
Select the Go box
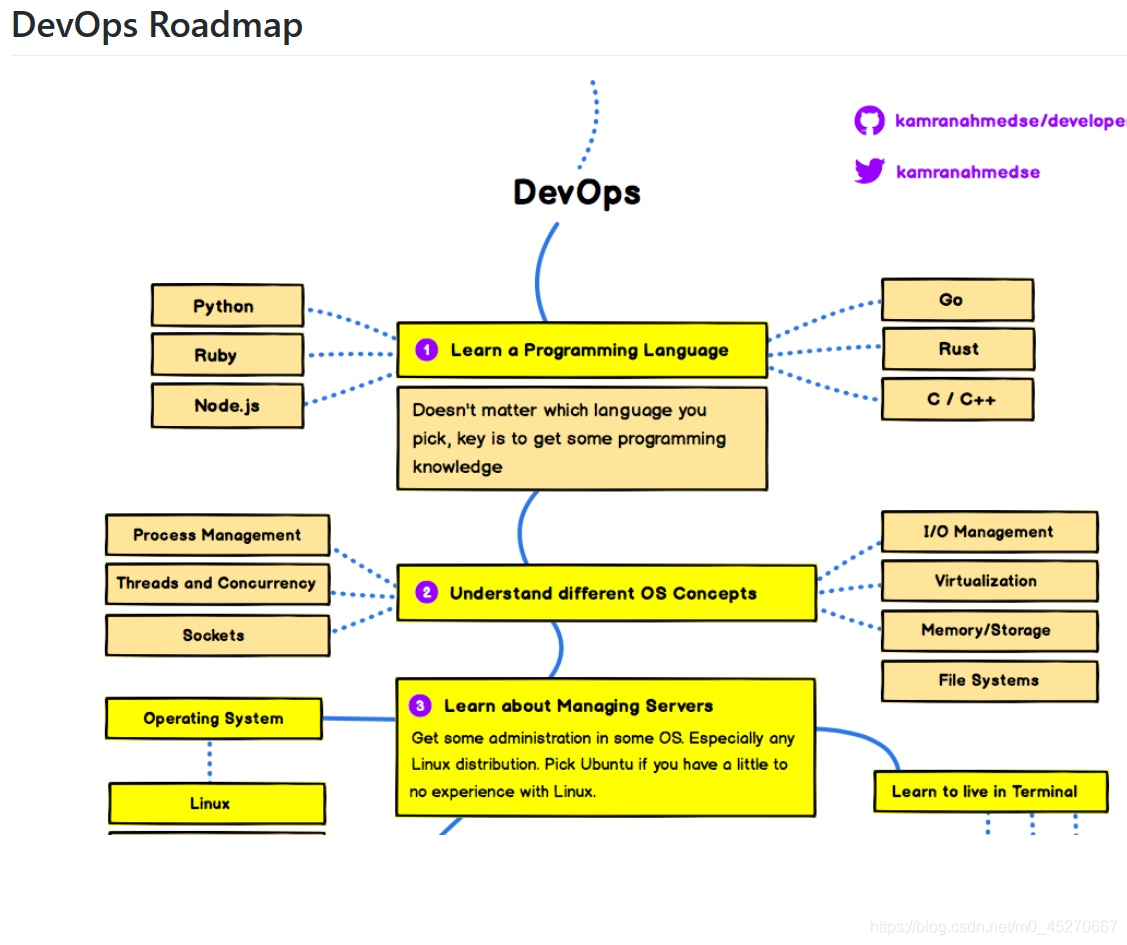[957, 300]
